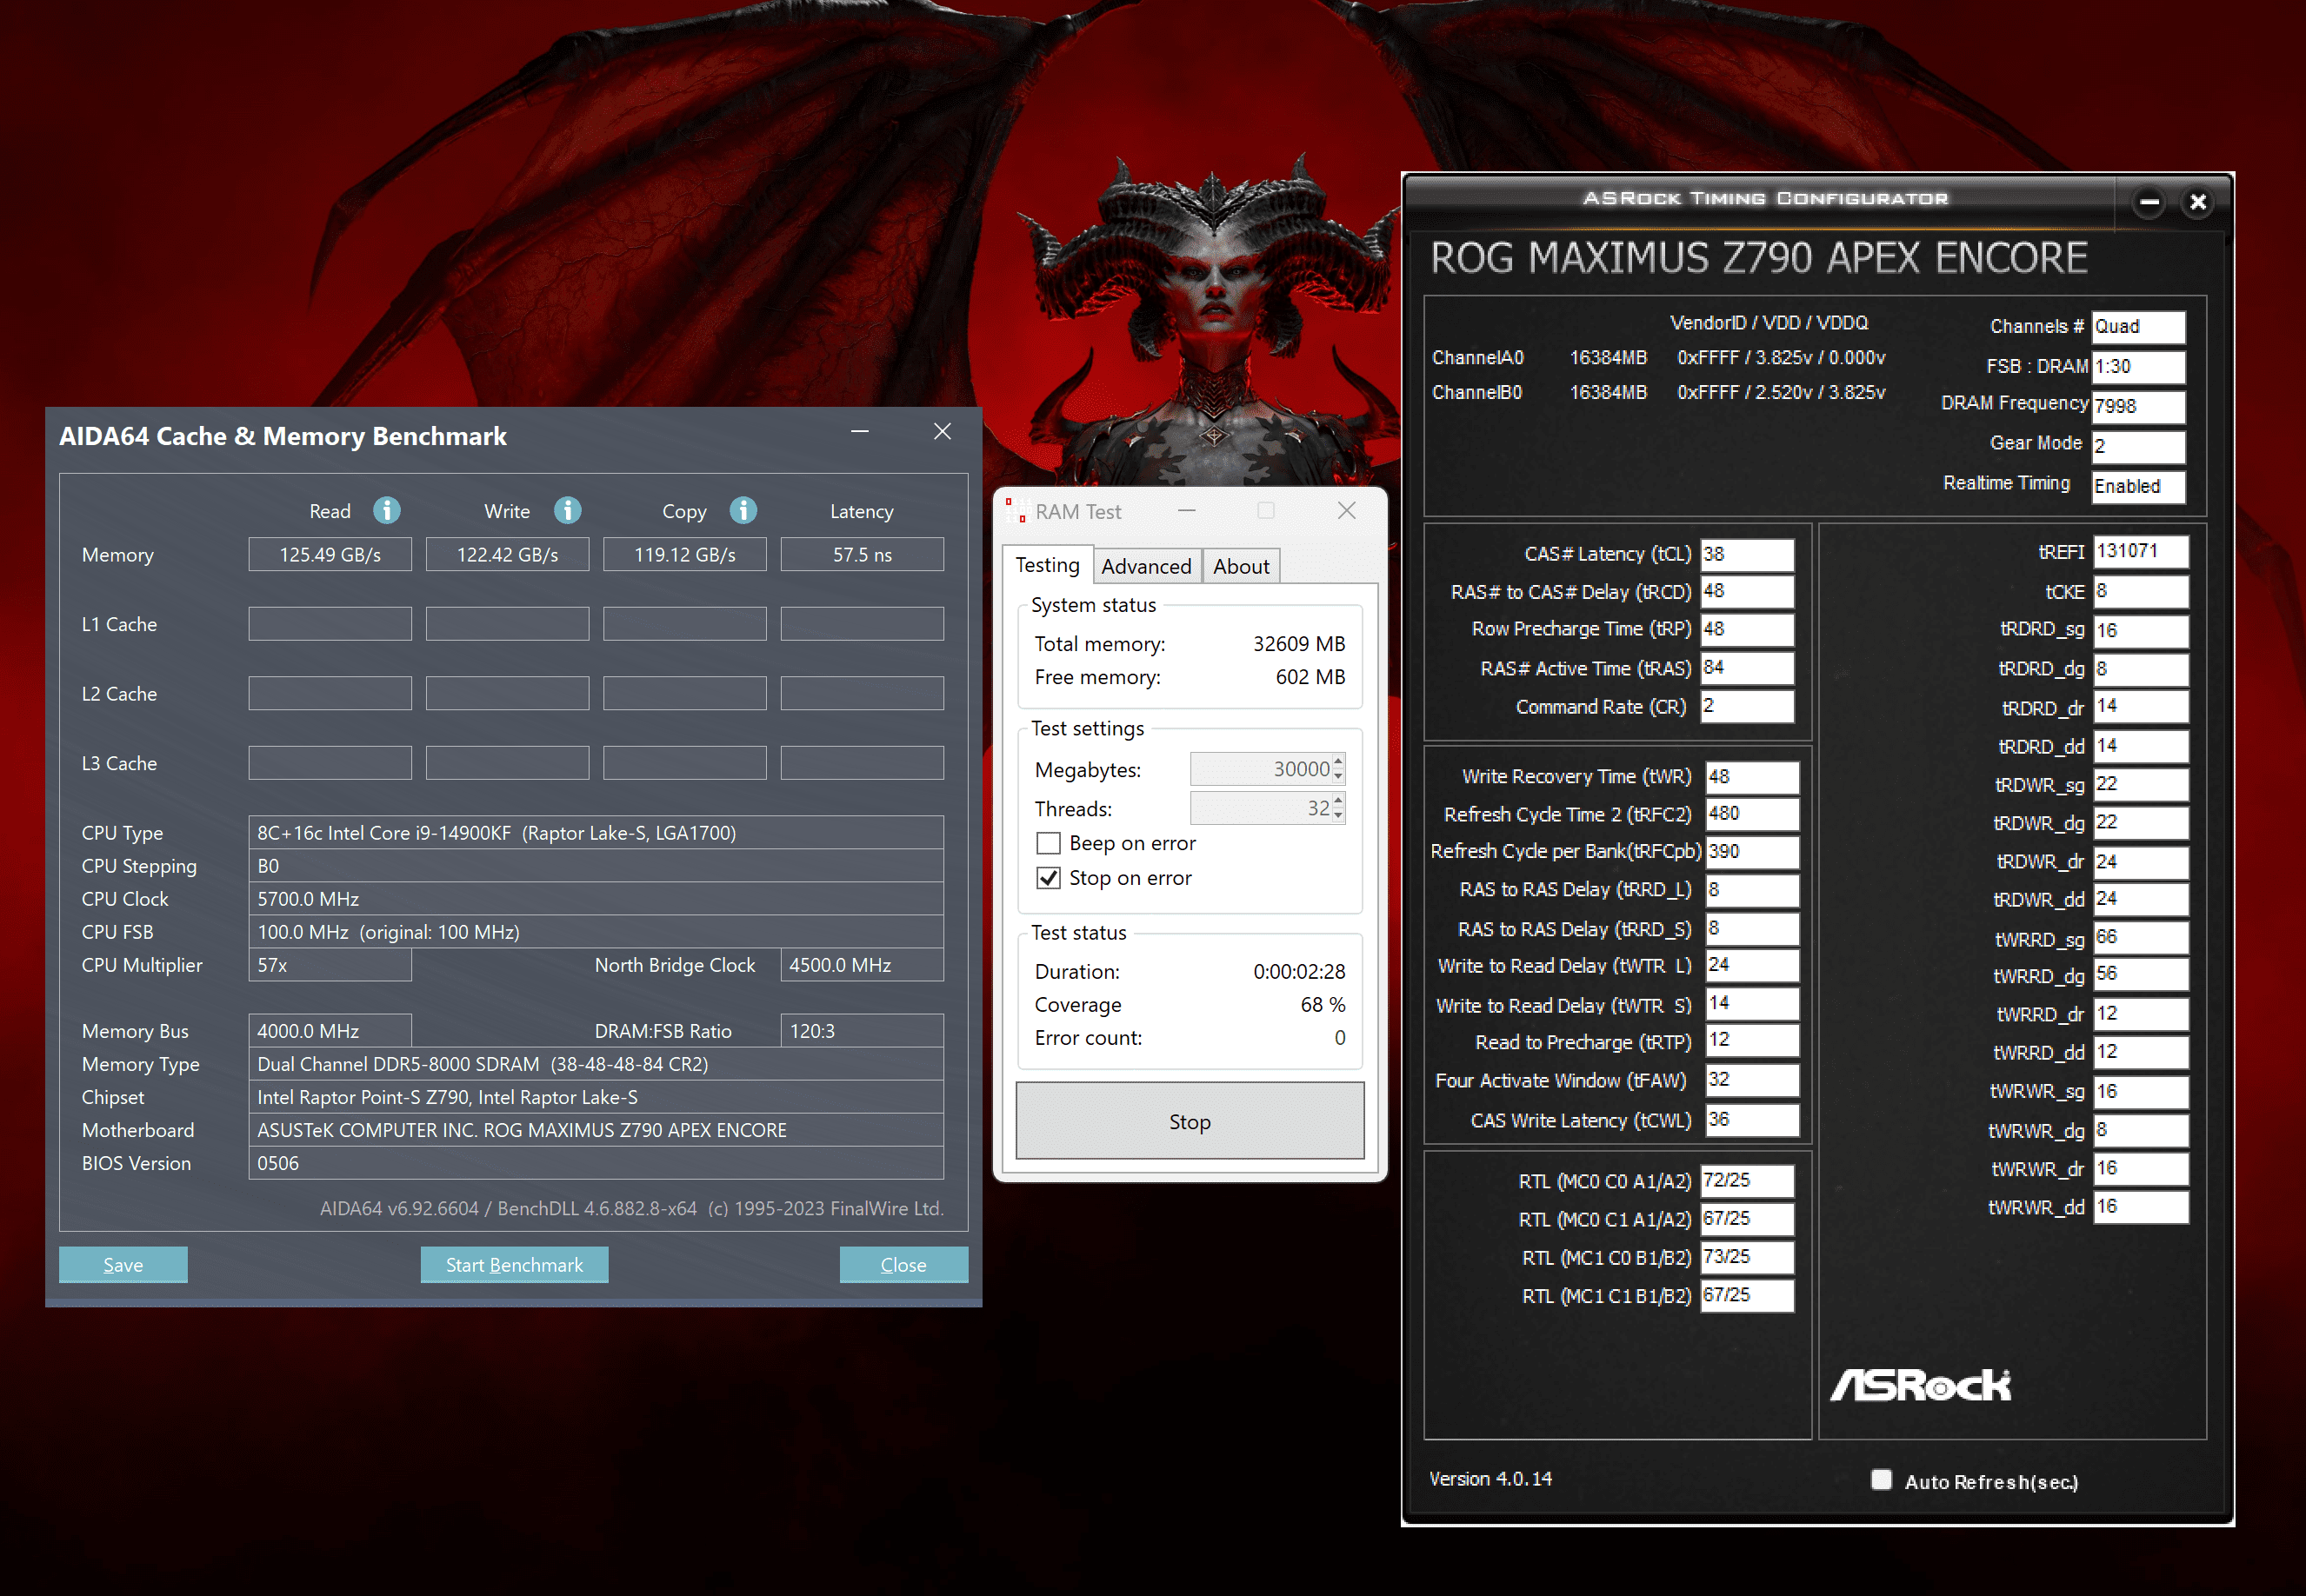This screenshot has height=1596, width=2306.
Task: Click the CPU Type field showing i9-14900KF
Action: (596, 833)
